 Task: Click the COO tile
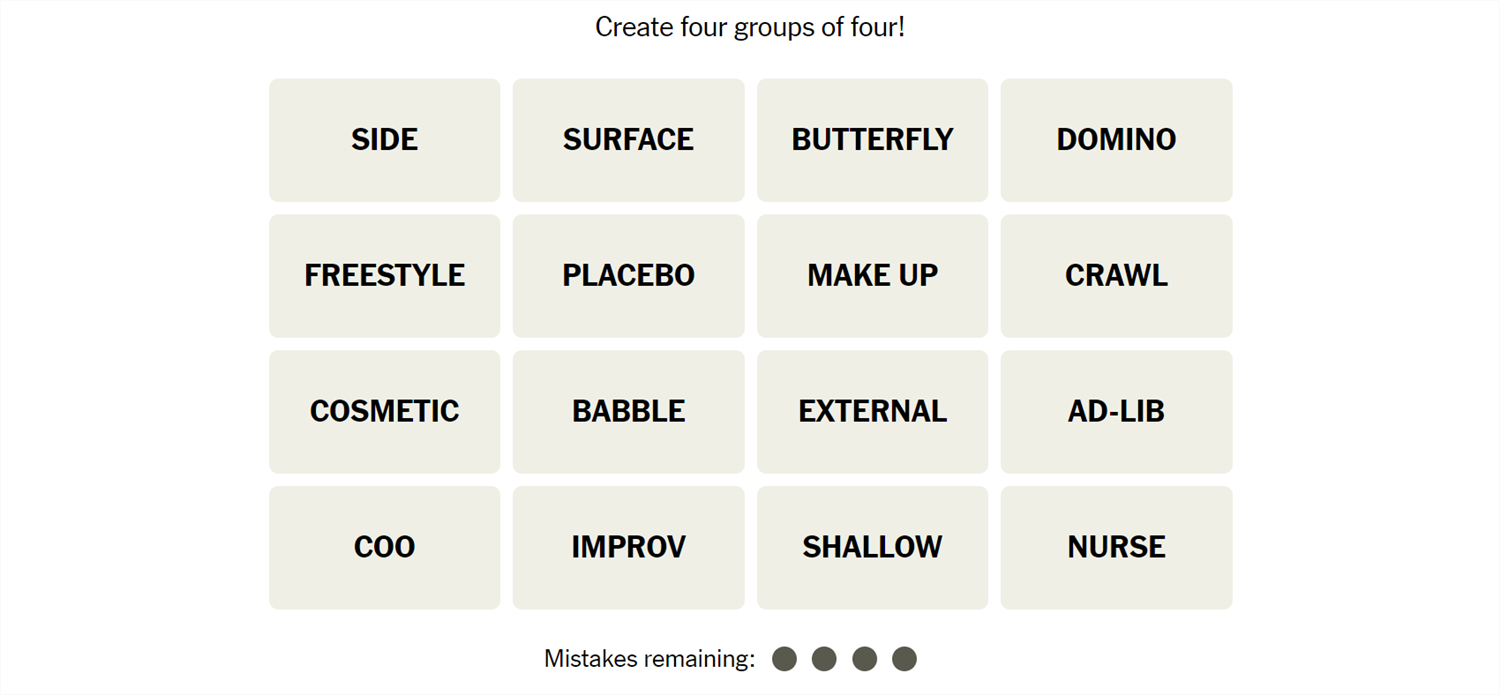[x=384, y=548]
